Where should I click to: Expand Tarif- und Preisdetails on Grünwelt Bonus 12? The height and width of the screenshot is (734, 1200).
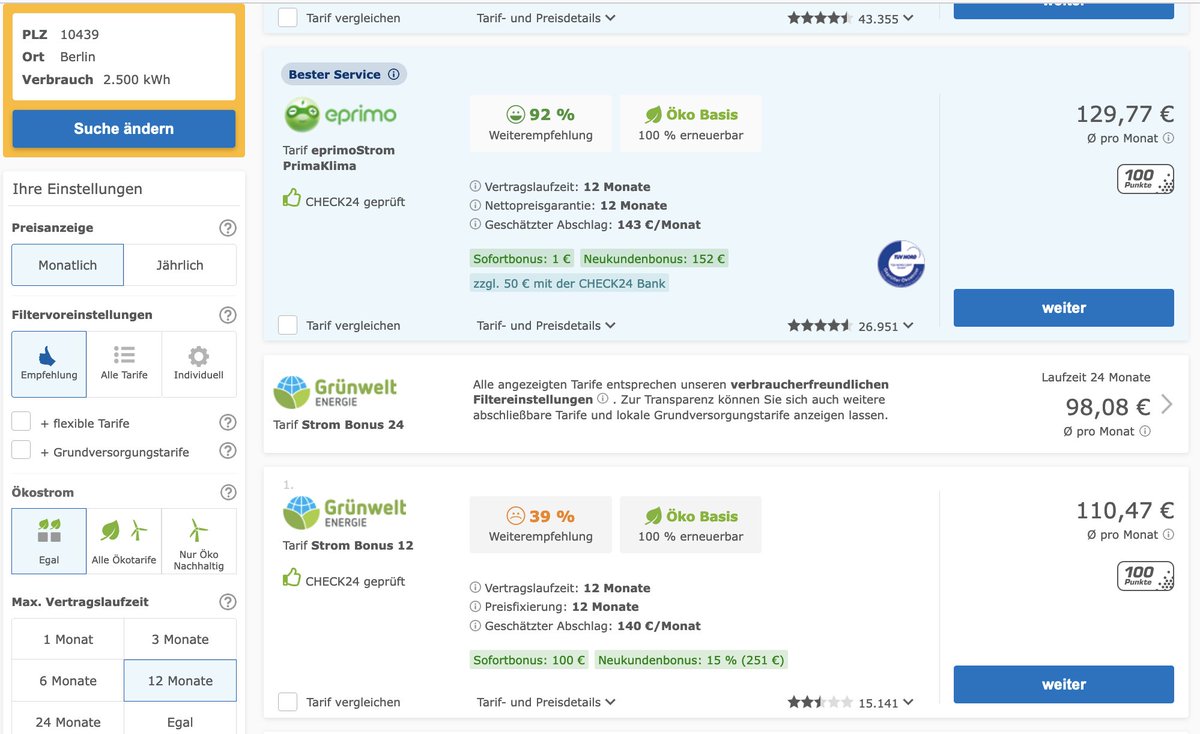pyautogui.click(x=546, y=702)
